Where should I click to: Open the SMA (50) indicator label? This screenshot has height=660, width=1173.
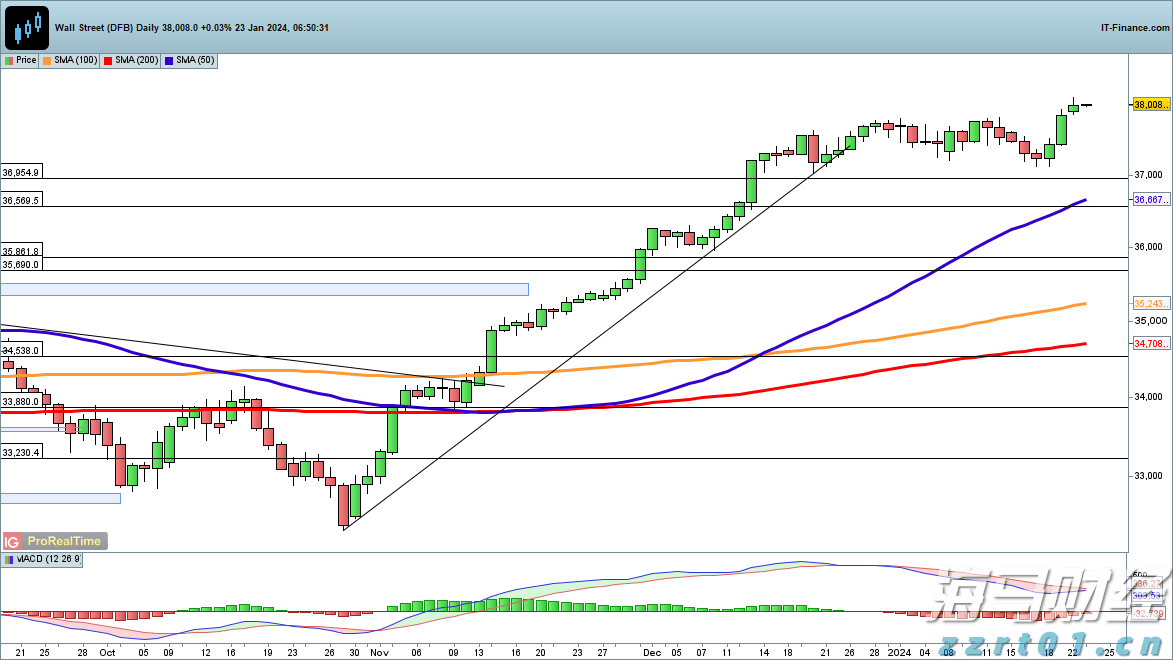(x=191, y=61)
